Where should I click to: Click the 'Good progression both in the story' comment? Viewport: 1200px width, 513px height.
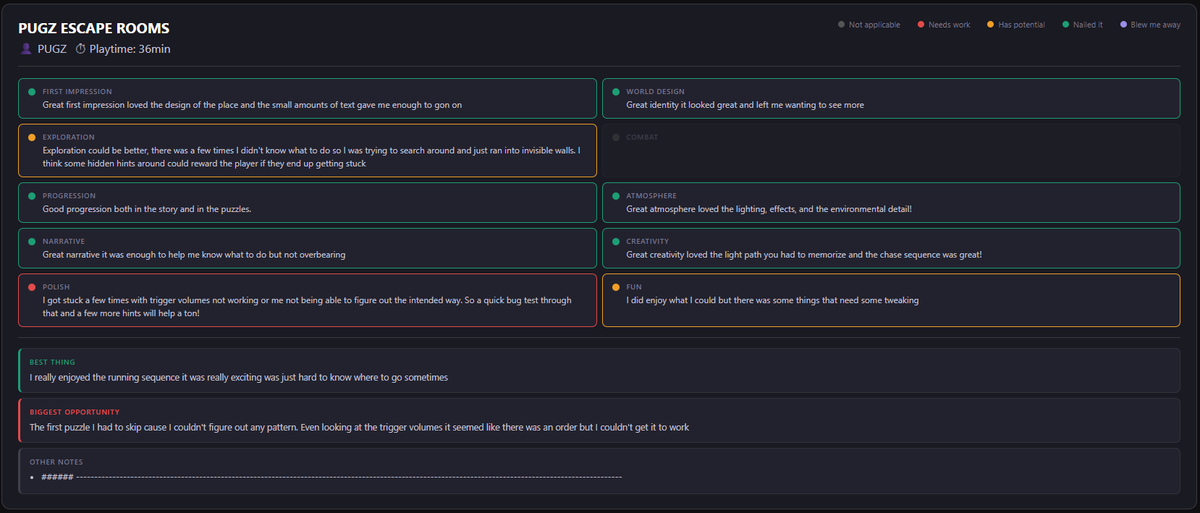pos(147,209)
